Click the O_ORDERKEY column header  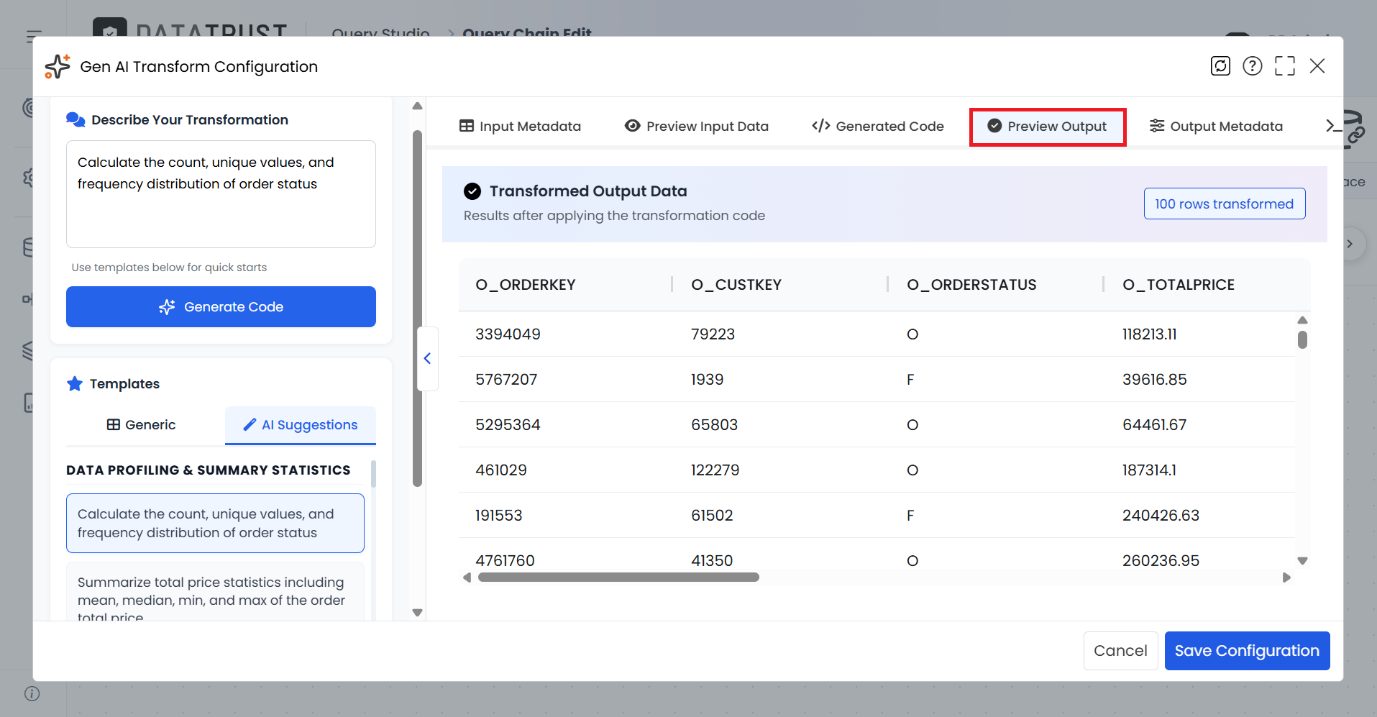click(526, 285)
